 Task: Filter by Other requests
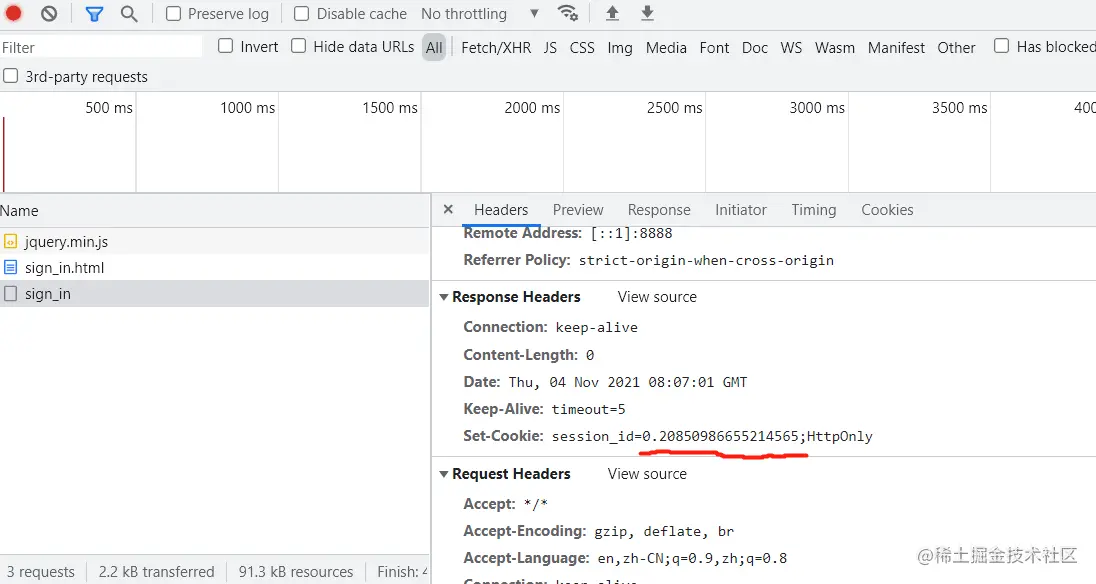[956, 48]
